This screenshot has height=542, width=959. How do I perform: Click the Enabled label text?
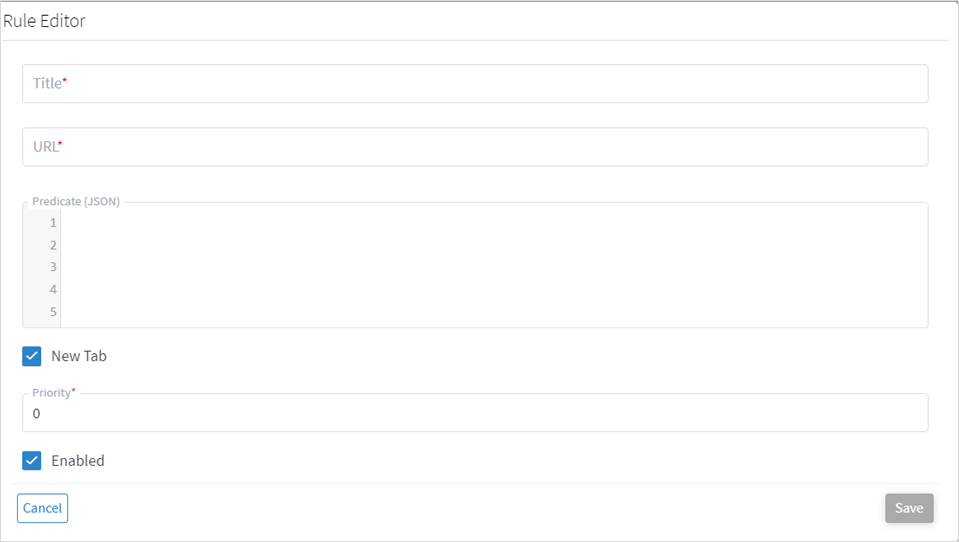coord(78,461)
